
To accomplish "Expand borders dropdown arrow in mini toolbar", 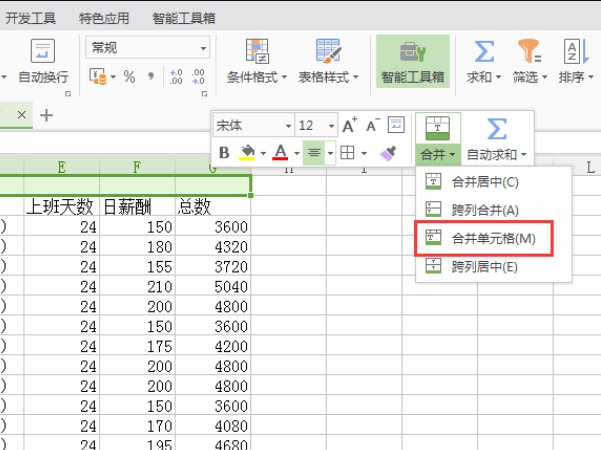I will 364,153.
